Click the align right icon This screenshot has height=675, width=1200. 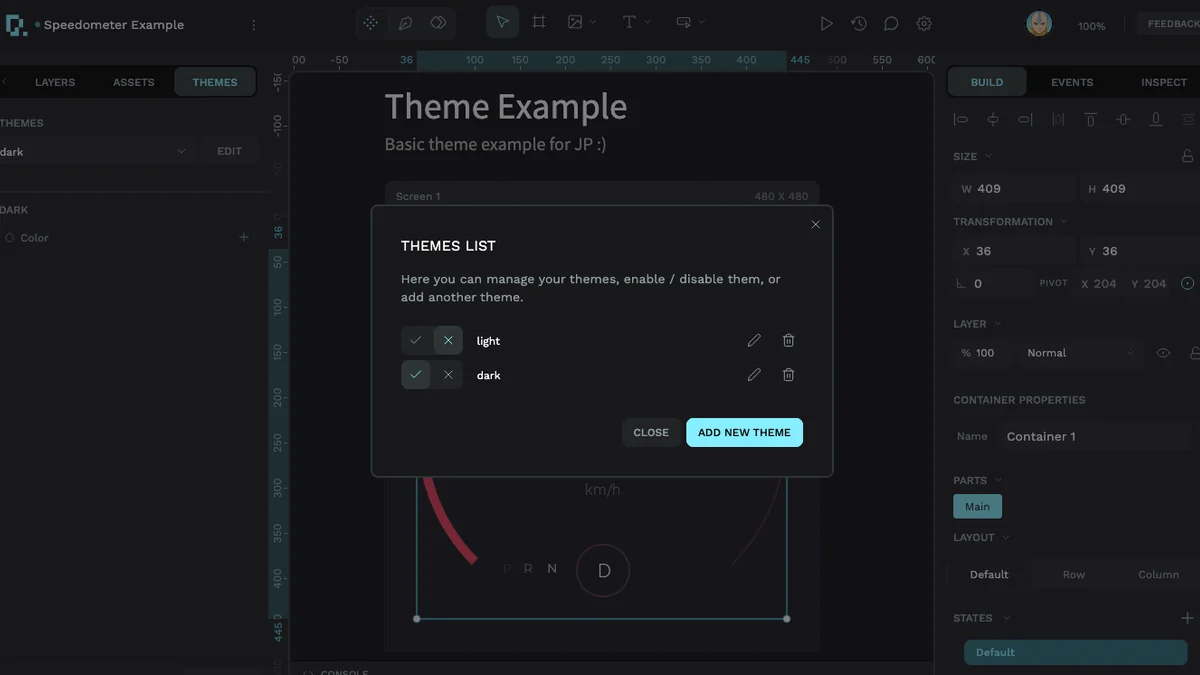1025,120
